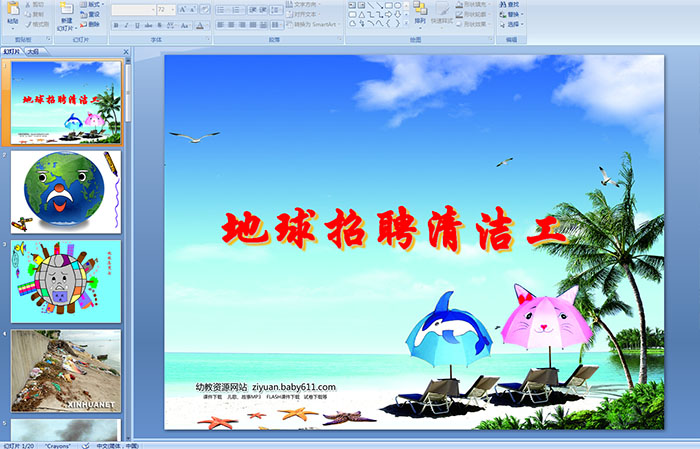This screenshot has height=449, width=700.
Task: Click the Increase Indent icon
Action: point(263,9)
